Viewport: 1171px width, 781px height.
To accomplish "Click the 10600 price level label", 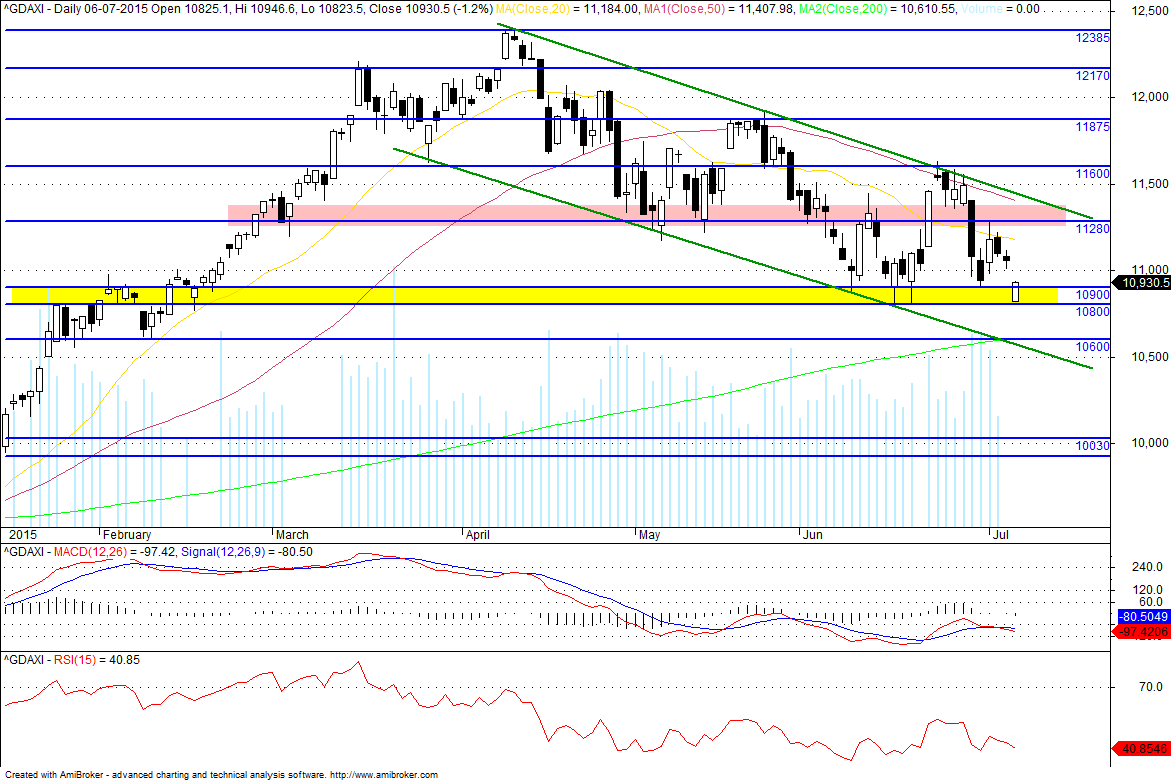I will pyautogui.click(x=1092, y=347).
